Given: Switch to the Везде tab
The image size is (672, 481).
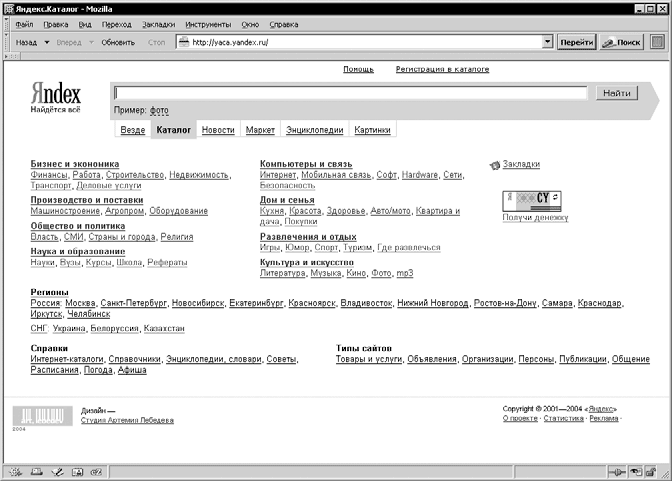Looking at the screenshot, I should coord(133,130).
